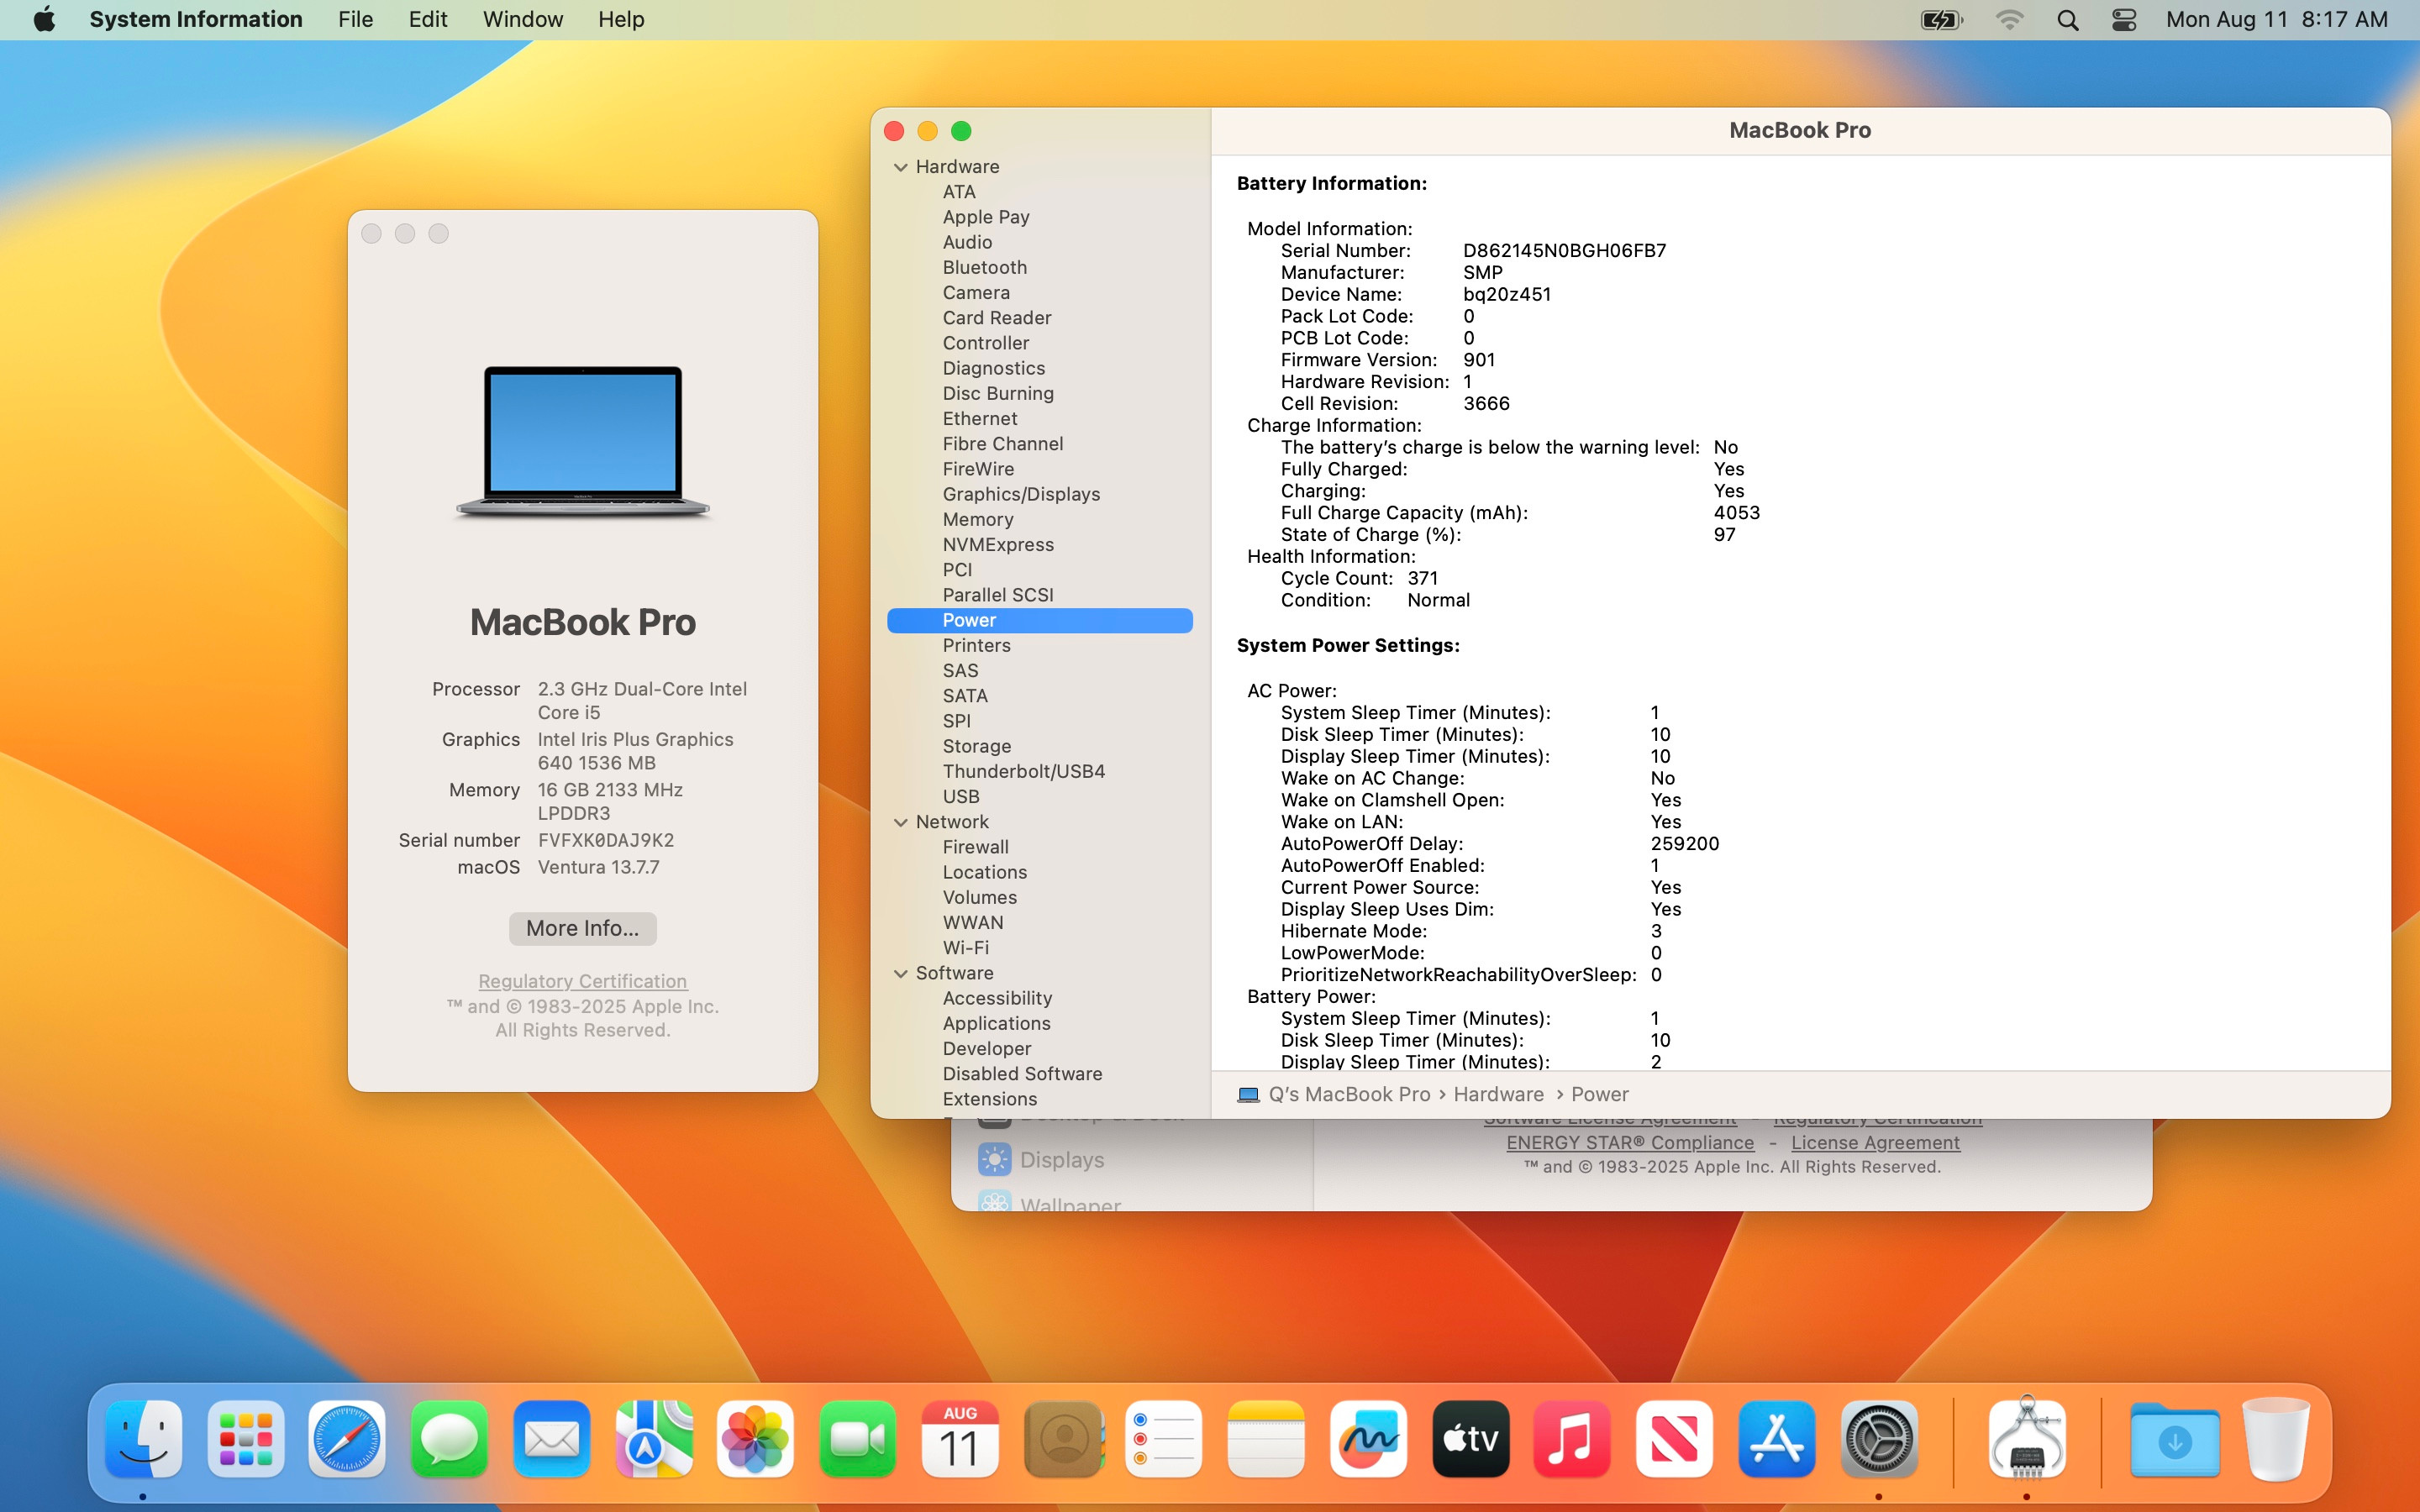Open Maps app in the Dock
Screen dimensions: 2420x1512
click(654, 1439)
